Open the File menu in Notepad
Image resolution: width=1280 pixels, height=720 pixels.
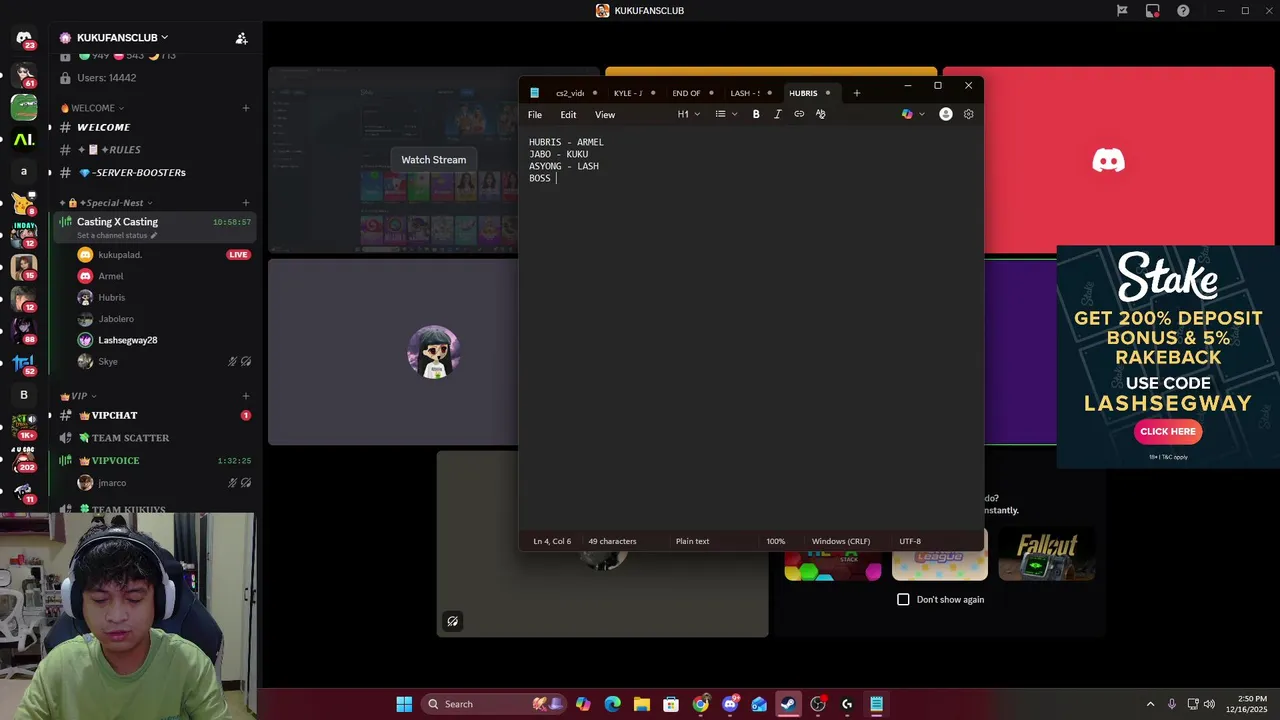[x=535, y=115]
